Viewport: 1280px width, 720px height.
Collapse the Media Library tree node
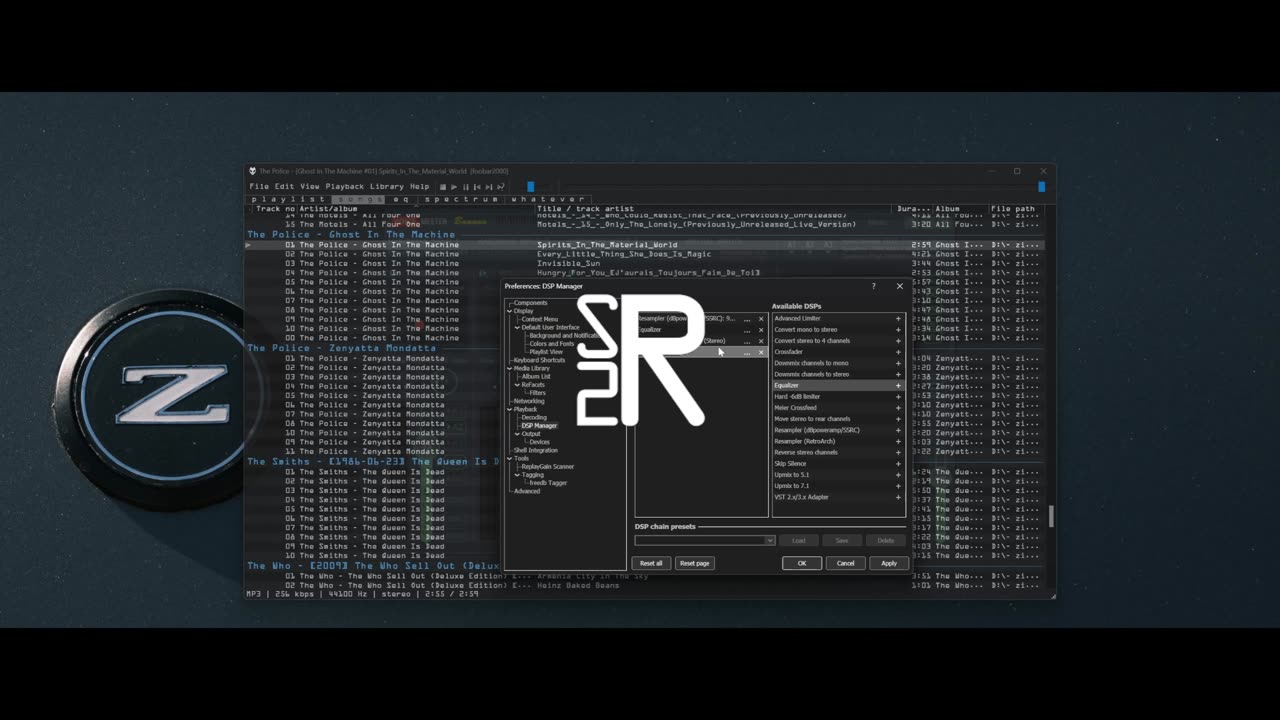point(510,368)
